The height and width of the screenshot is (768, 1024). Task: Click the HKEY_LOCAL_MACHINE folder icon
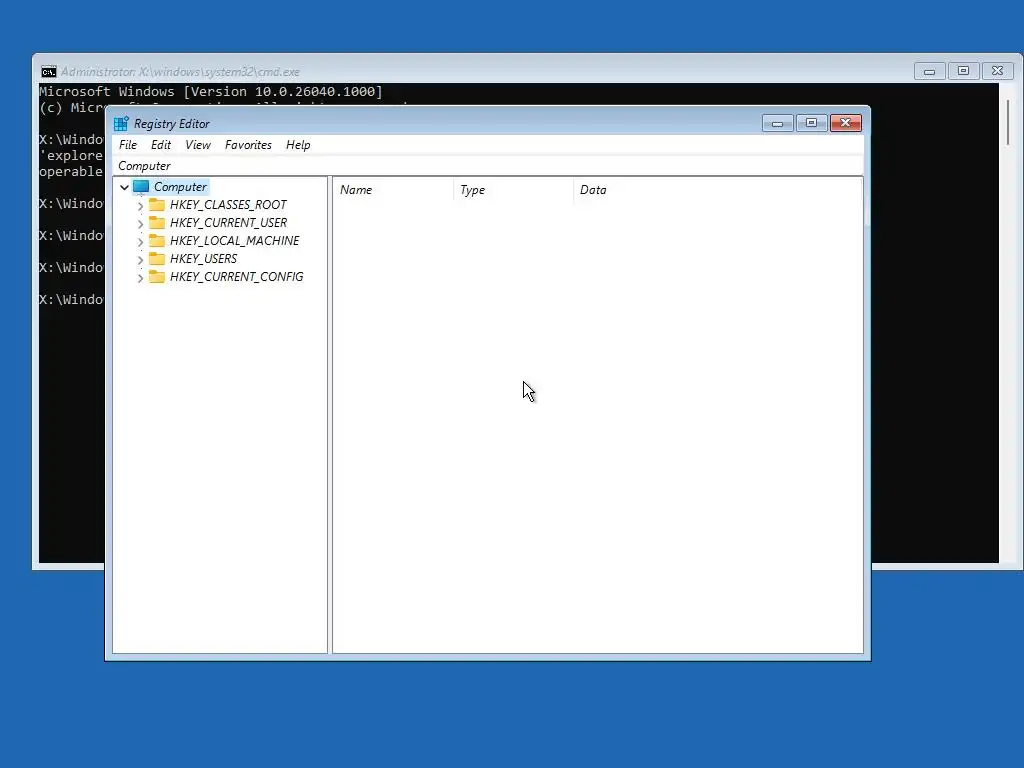coord(157,240)
